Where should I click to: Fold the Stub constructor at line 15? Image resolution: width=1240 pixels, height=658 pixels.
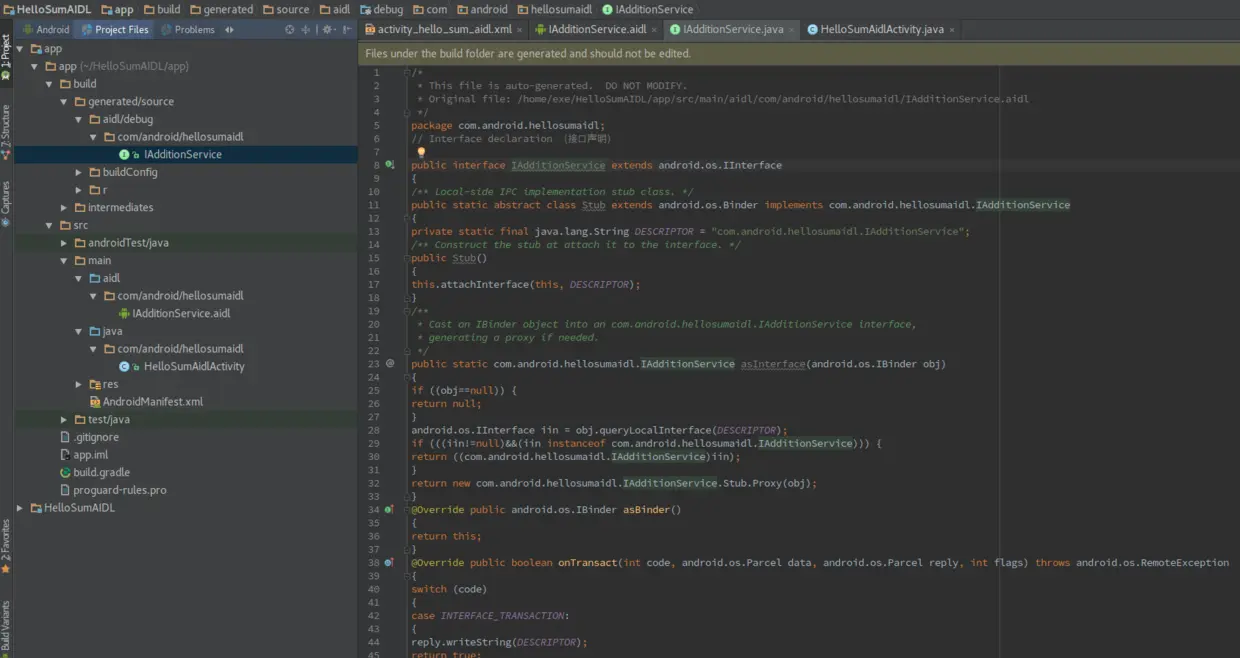(407, 258)
